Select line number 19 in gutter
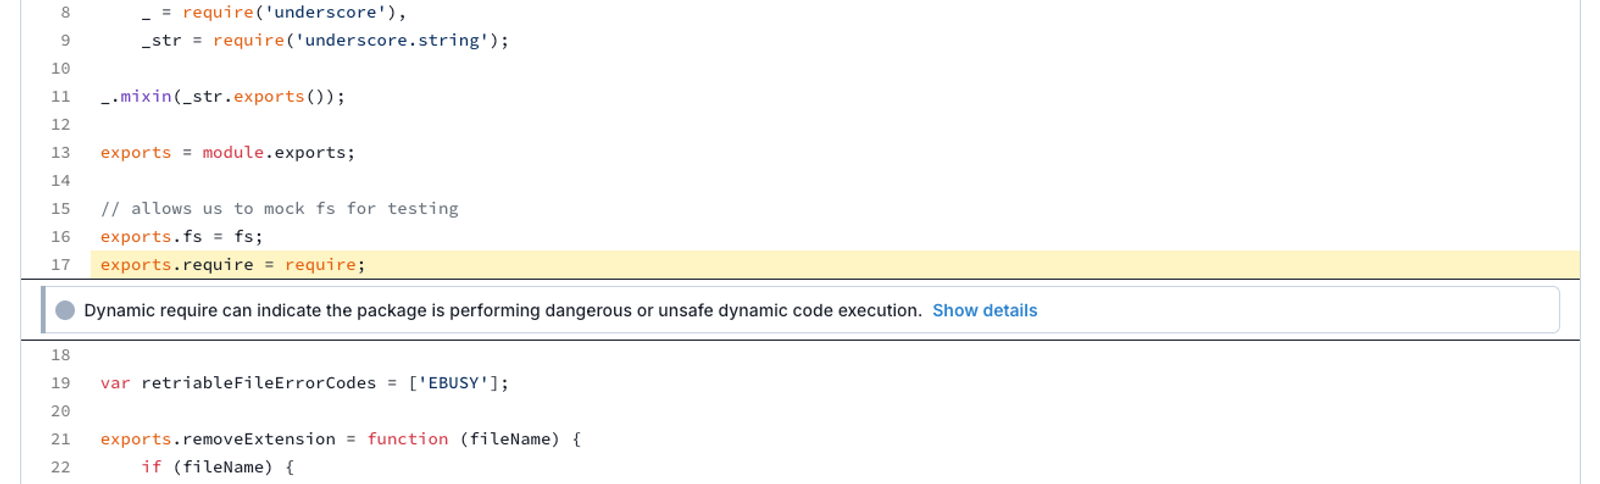1600x484 pixels. pos(60,382)
